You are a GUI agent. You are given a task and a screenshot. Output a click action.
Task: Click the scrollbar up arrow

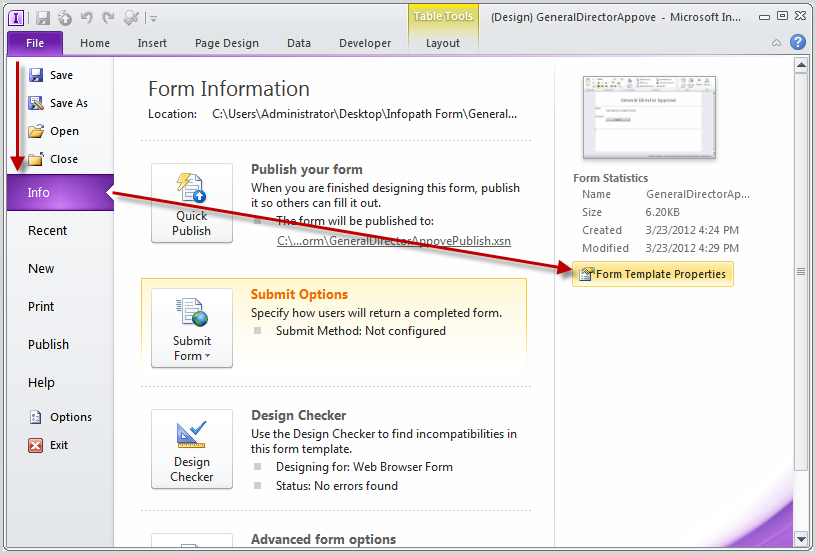[x=800, y=65]
